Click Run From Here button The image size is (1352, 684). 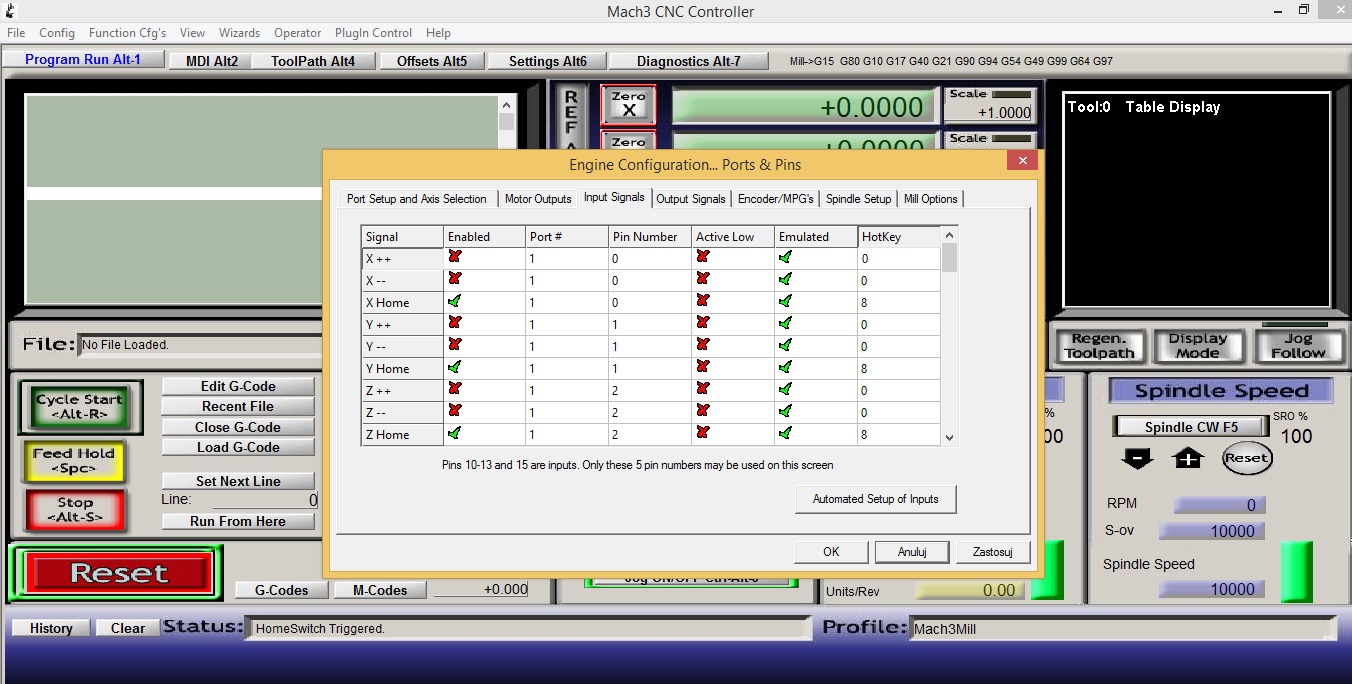coord(238,521)
